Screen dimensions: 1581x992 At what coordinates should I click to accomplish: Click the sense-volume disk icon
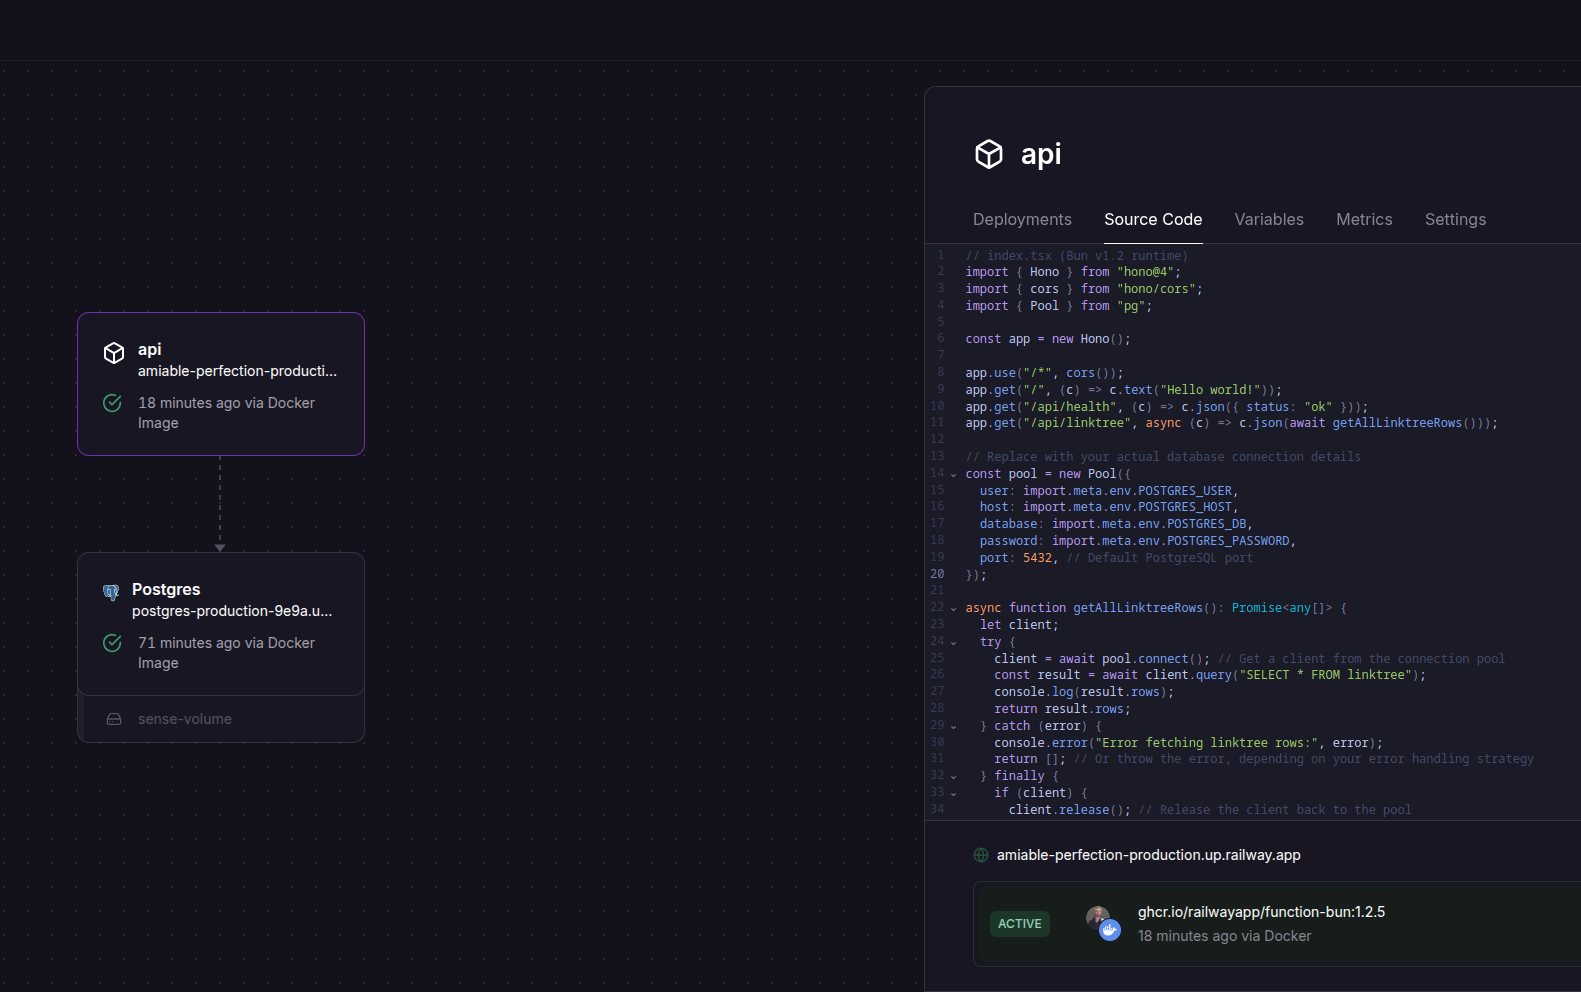[x=114, y=719]
